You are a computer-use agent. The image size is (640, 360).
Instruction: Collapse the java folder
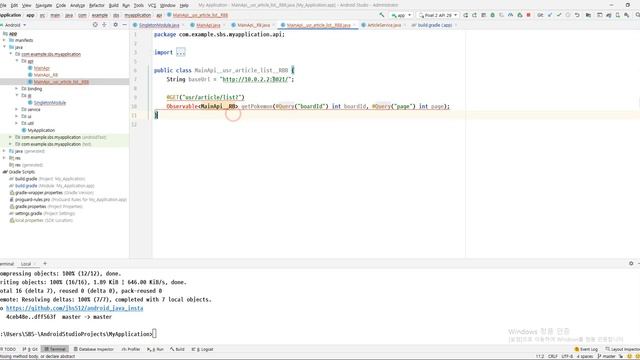4,47
